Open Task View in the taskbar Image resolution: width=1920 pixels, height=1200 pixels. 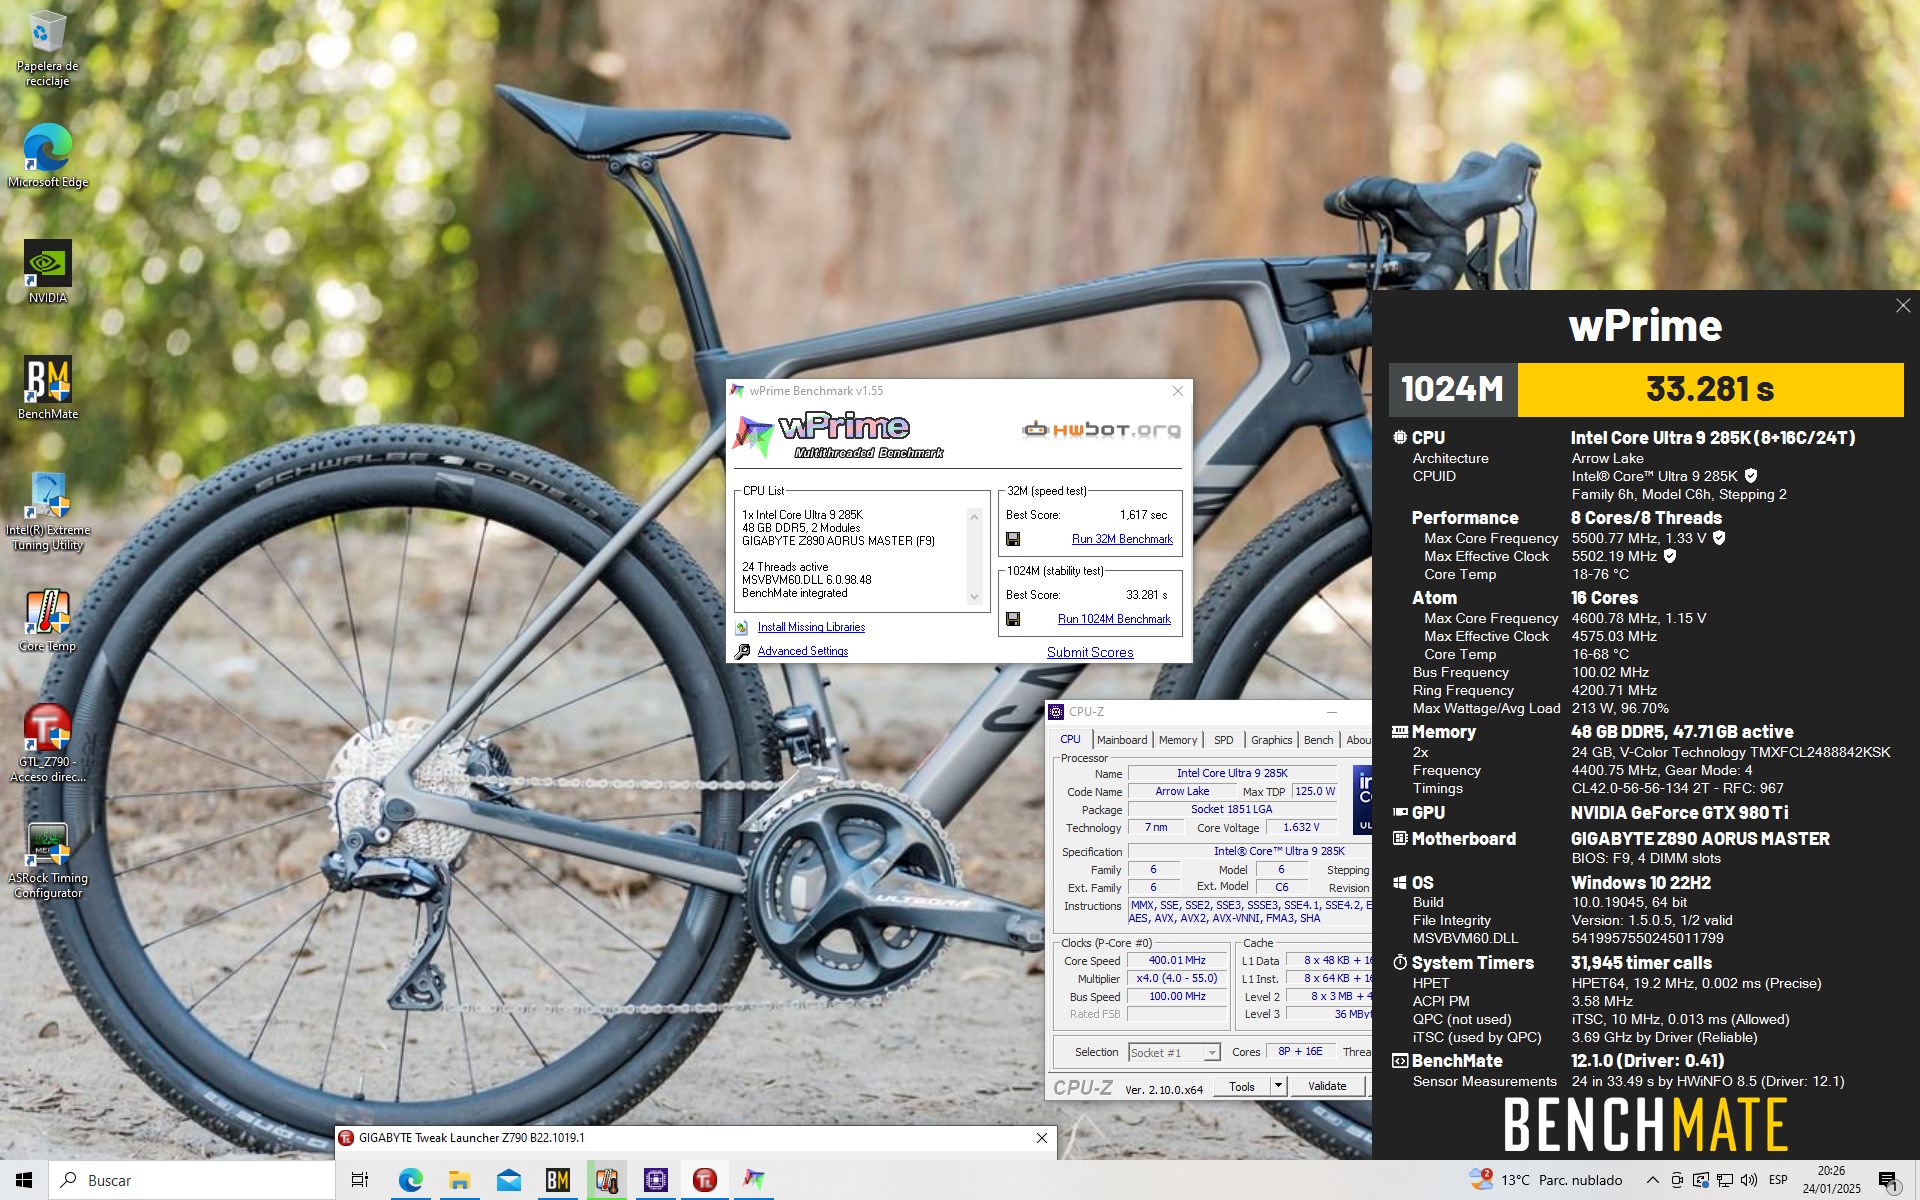click(360, 1180)
